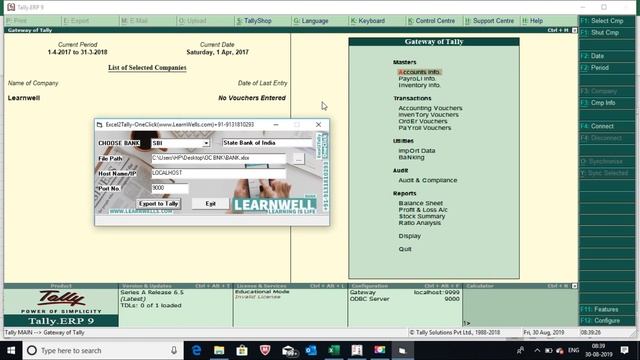The image size is (640, 360).
Task: Open the Mail icon with 99+ badge
Action: [x=289, y=351]
